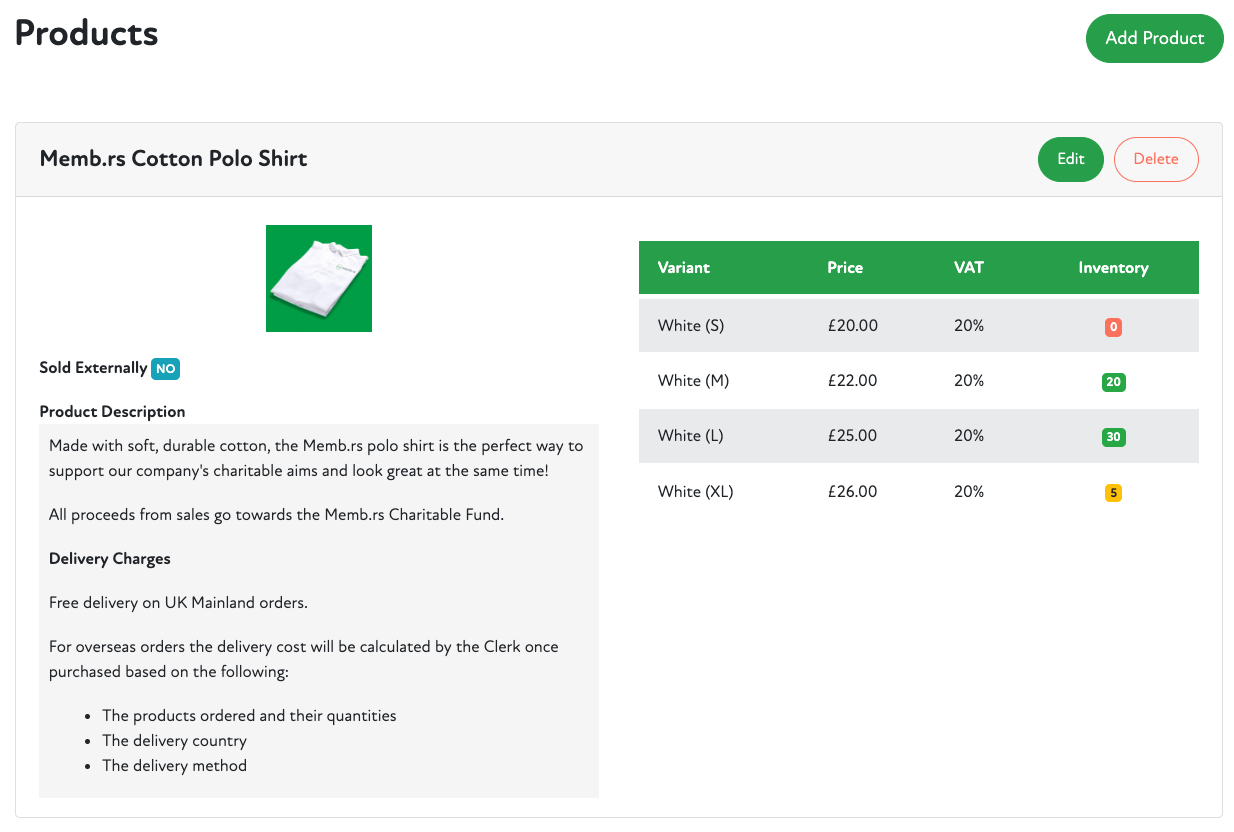Select the White (L) variant row
Viewport: 1234px width, 832px height.
point(691,436)
